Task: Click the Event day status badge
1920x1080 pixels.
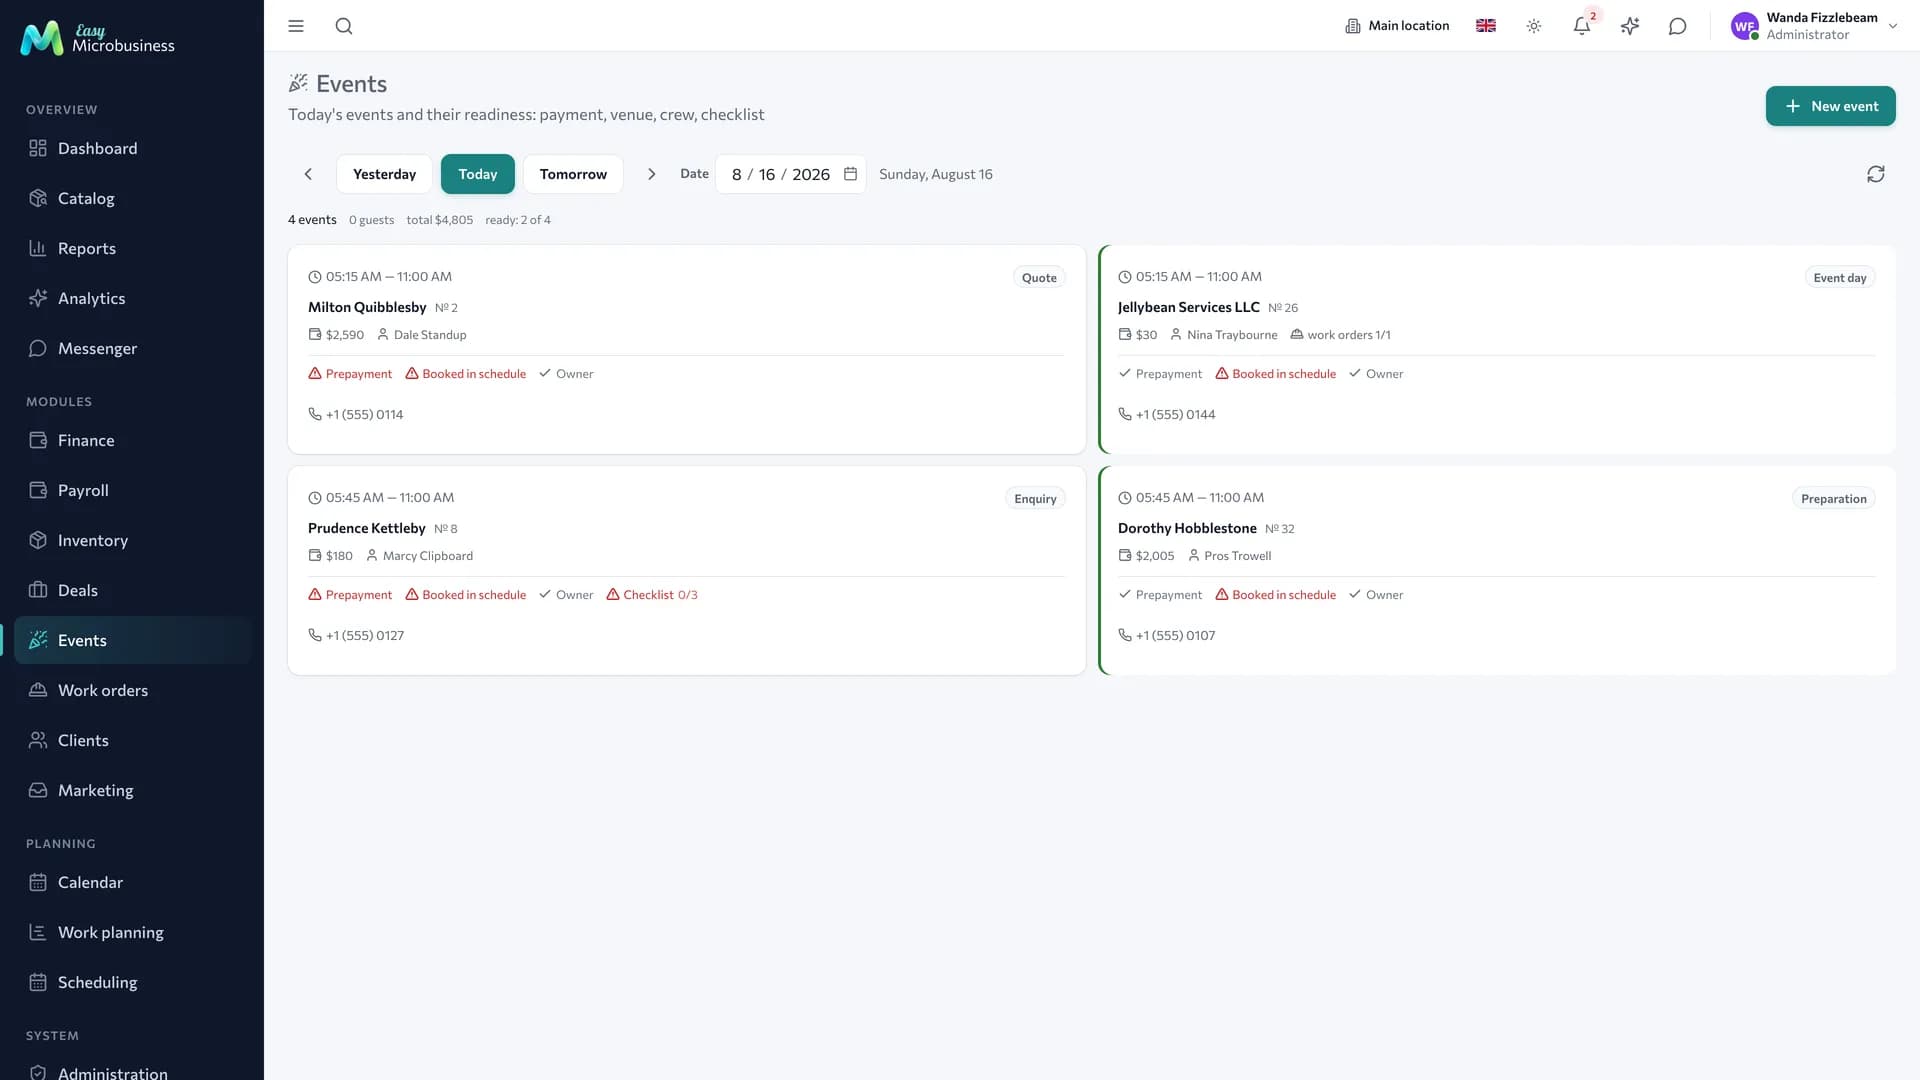Action: 1840,278
